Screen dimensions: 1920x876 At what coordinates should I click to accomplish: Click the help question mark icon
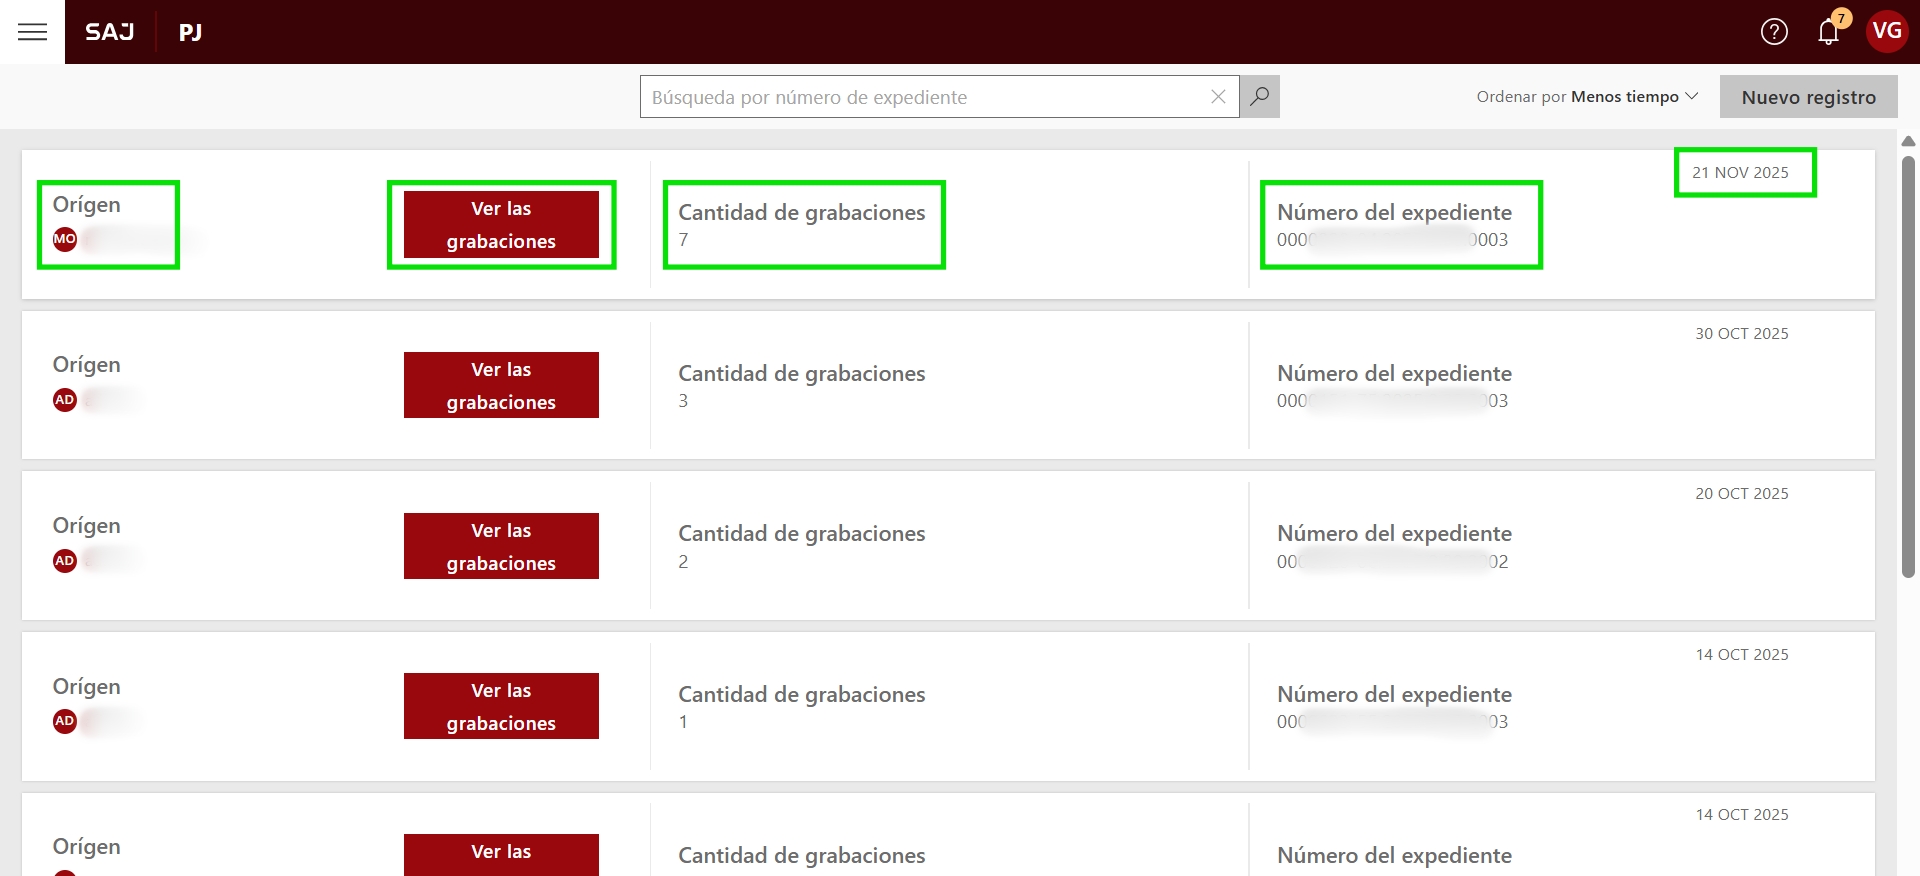pos(1774,32)
